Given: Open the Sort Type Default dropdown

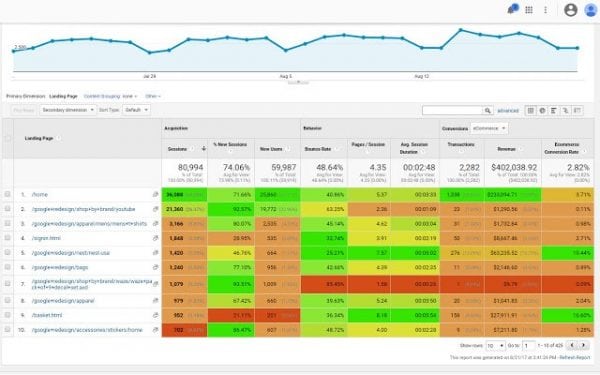Looking at the screenshot, I should 136,110.
